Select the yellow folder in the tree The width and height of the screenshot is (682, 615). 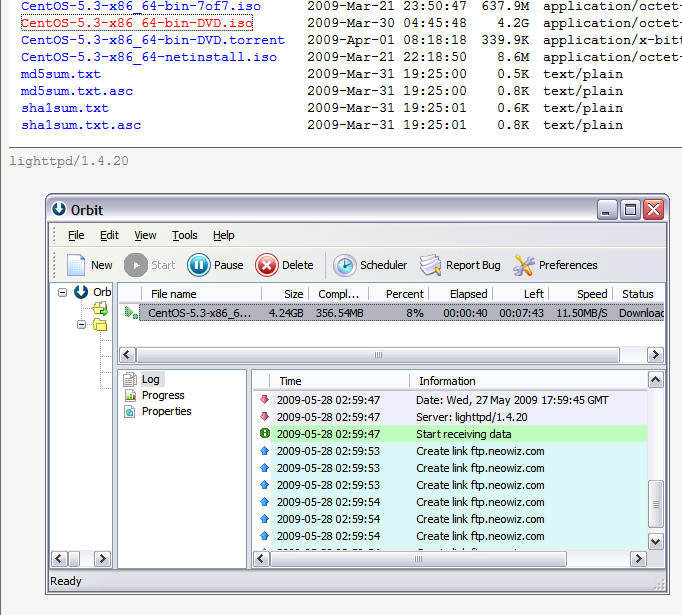tap(100, 325)
